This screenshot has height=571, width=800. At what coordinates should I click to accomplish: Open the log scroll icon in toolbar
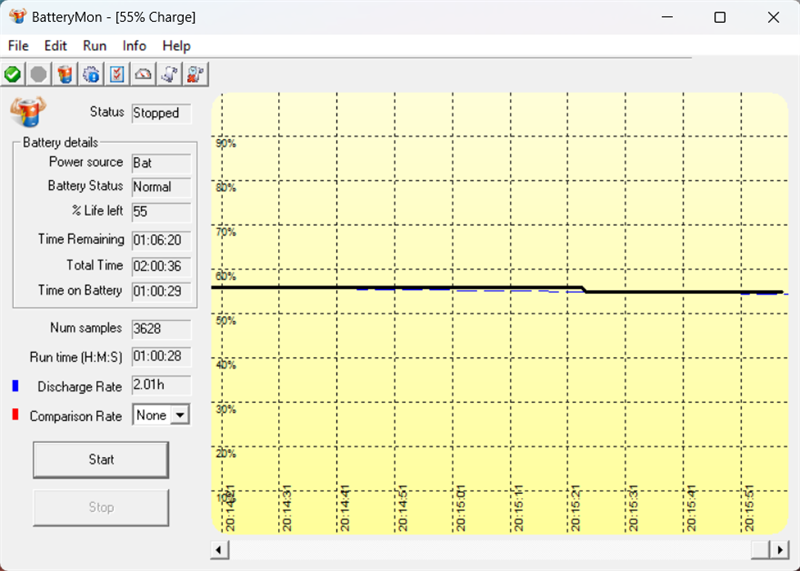(x=170, y=74)
